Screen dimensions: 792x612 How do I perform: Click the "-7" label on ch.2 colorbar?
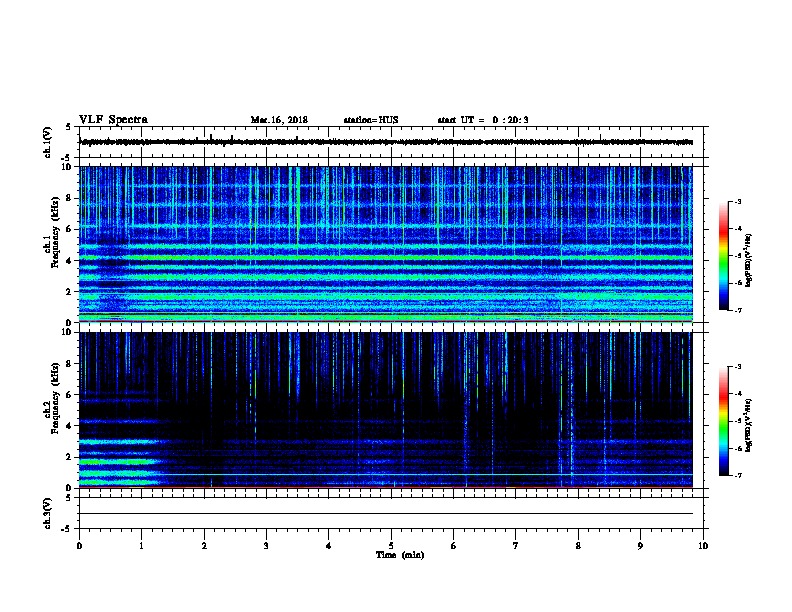(737, 476)
